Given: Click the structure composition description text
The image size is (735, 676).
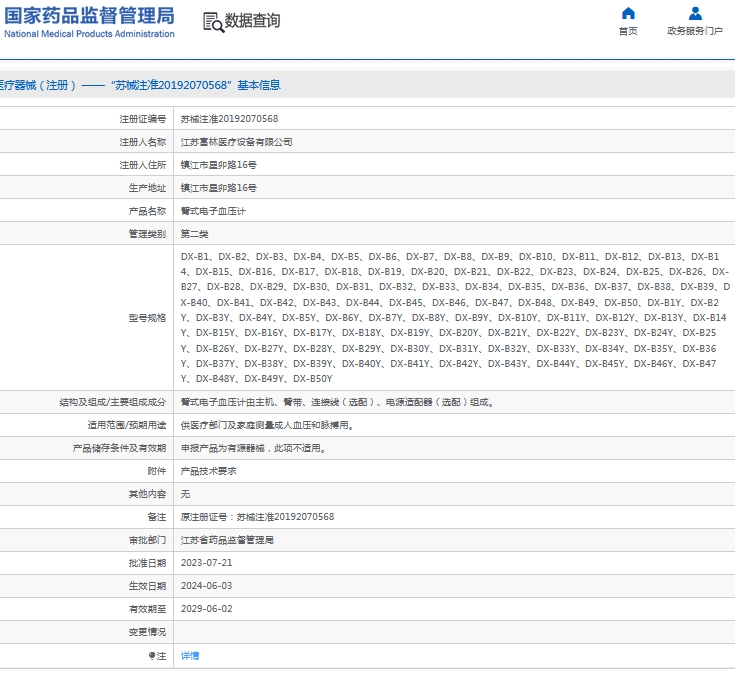Looking at the screenshot, I should tap(338, 402).
